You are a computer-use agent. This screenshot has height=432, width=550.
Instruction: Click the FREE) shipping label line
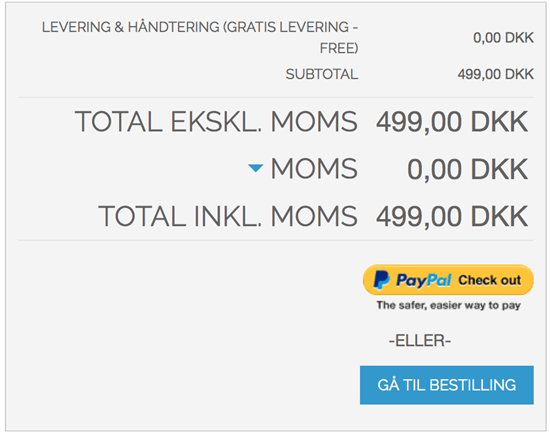(x=339, y=48)
